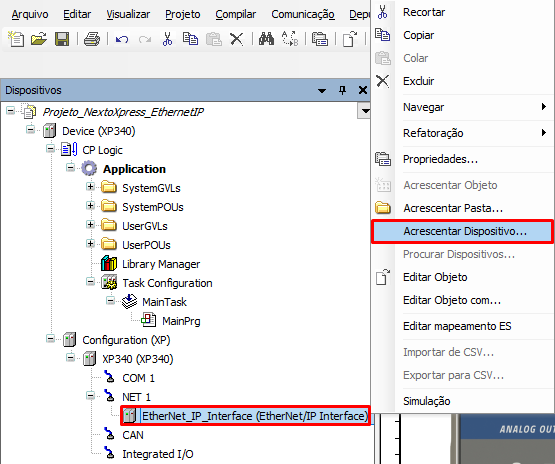Choose Acrescentar Dispositivo... from context menu
The height and width of the screenshot is (464, 555).
463,231
